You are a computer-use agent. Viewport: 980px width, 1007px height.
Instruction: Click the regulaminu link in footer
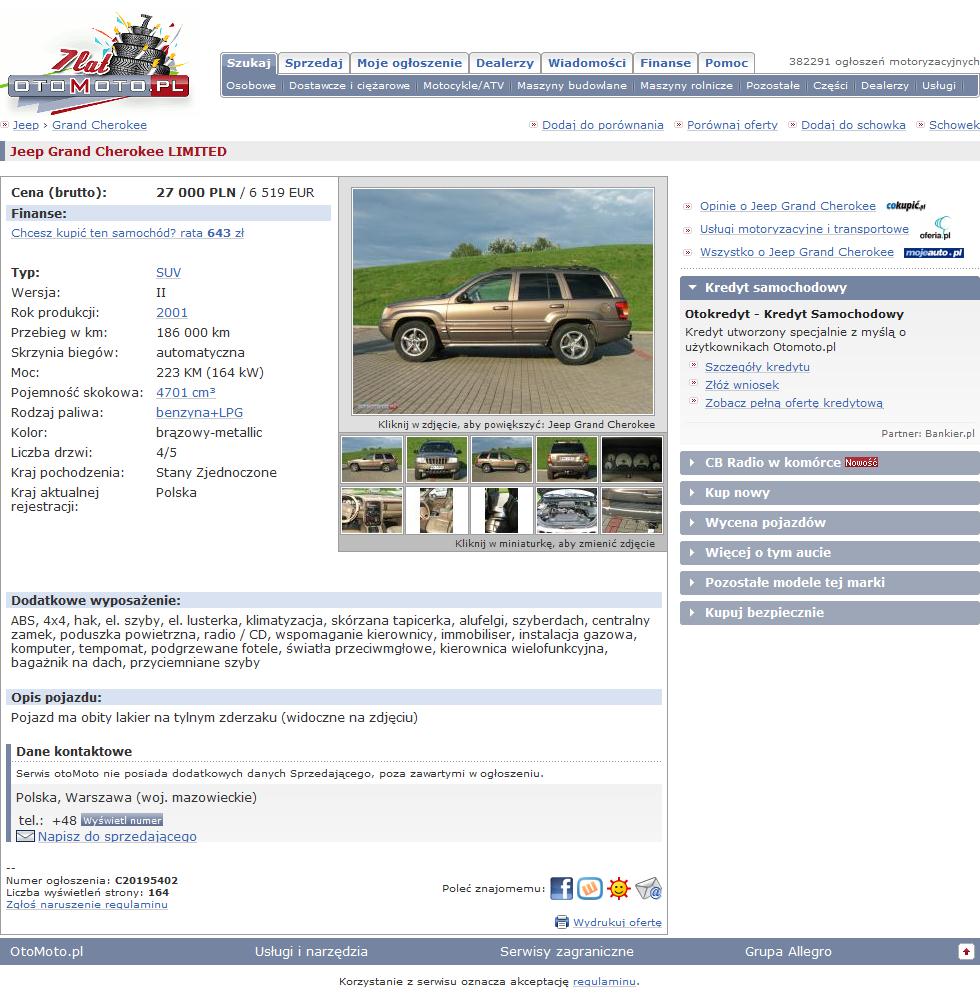point(604,981)
